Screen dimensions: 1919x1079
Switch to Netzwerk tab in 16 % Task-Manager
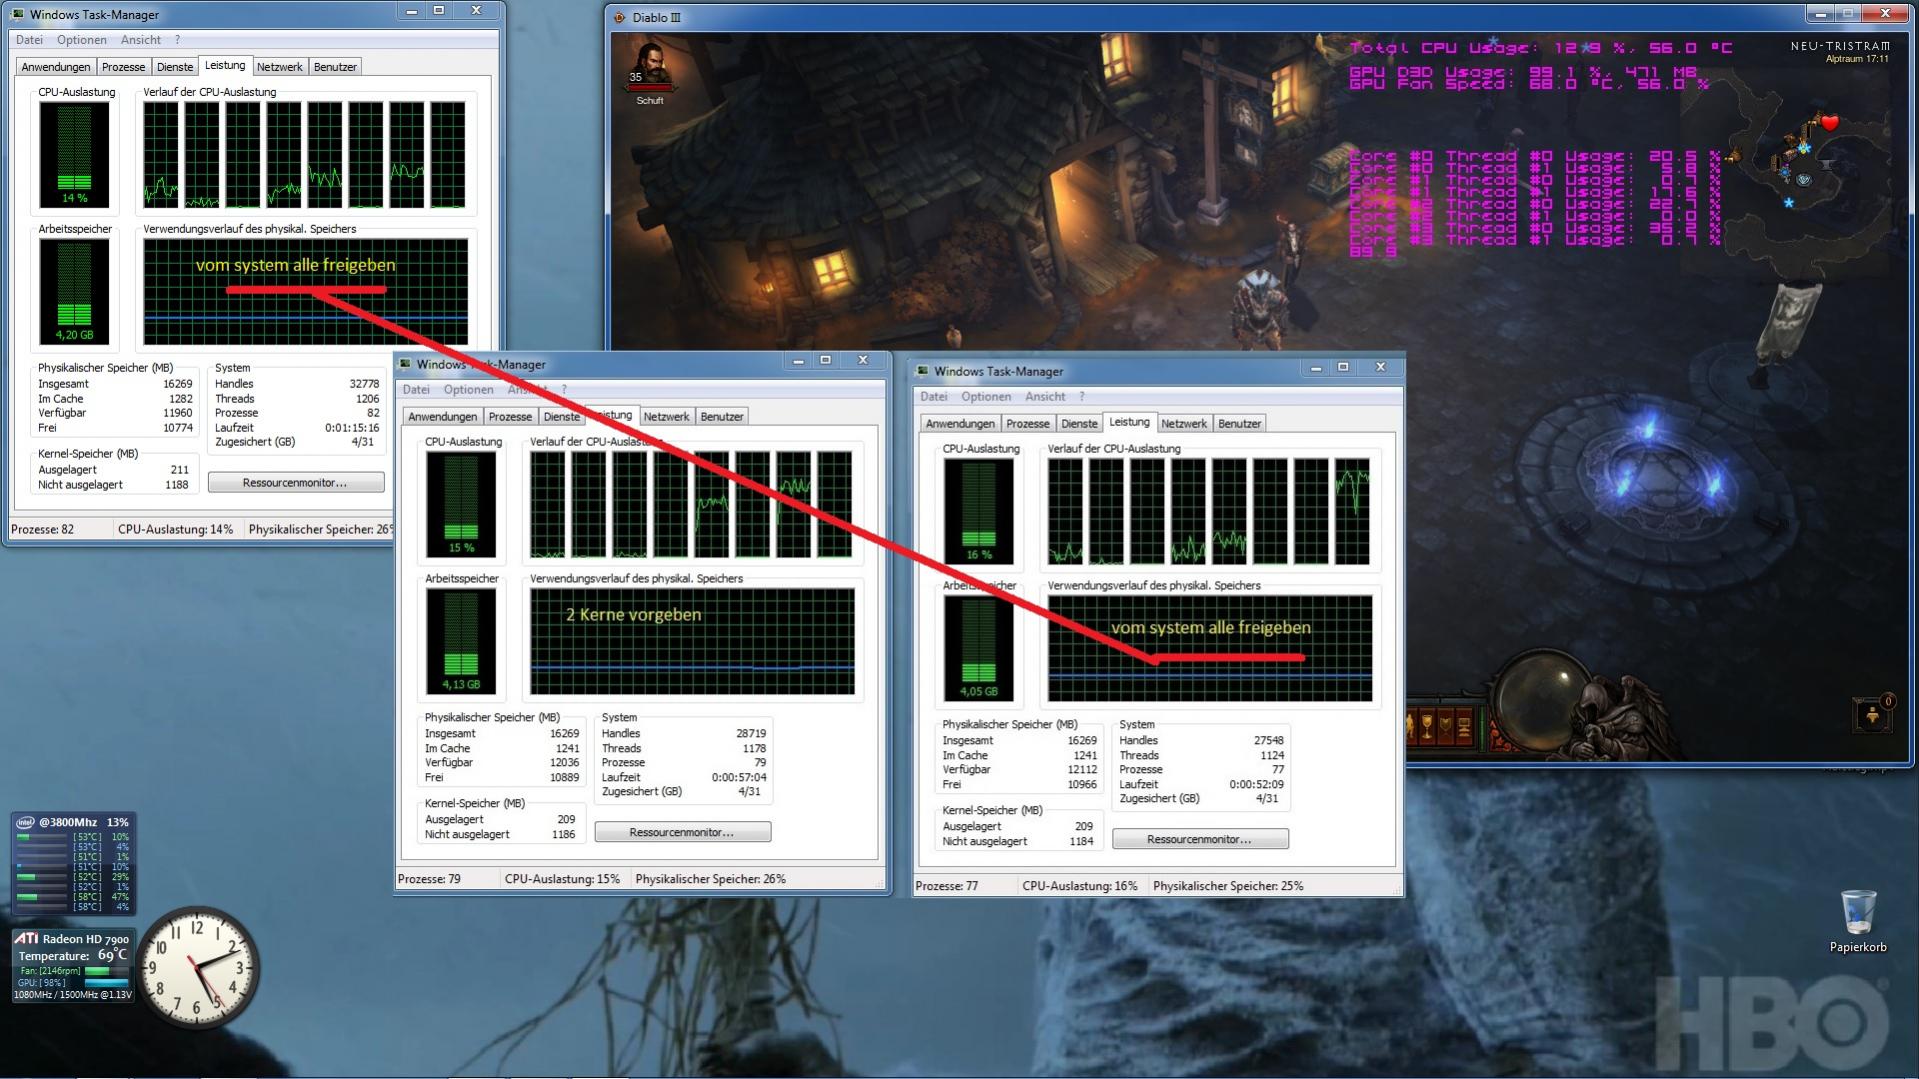coord(1184,424)
